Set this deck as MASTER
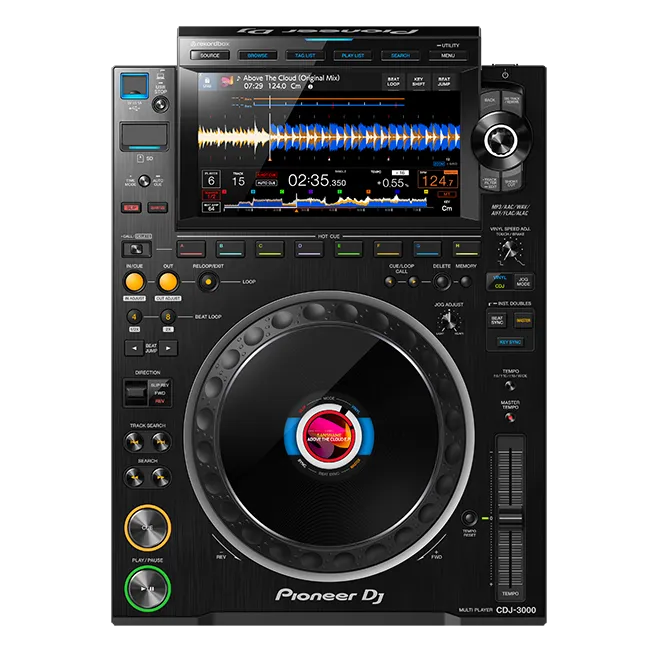 coord(523,320)
